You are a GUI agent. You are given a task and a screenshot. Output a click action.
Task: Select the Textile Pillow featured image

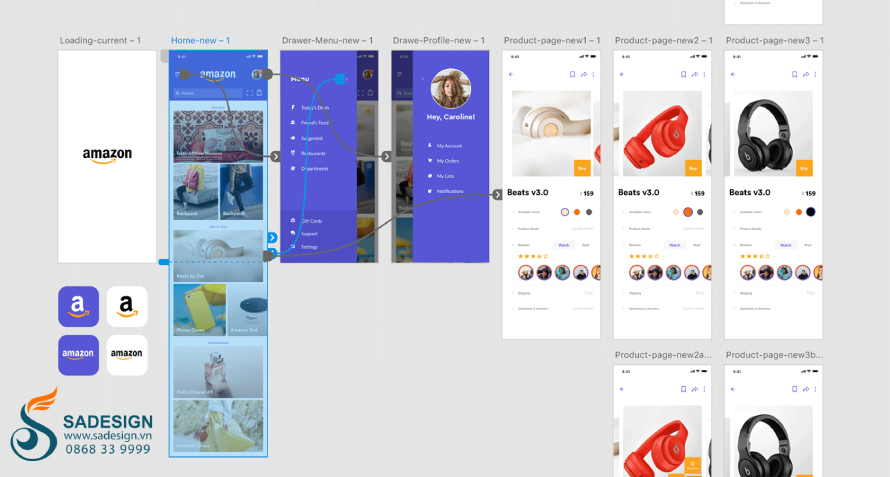point(219,136)
